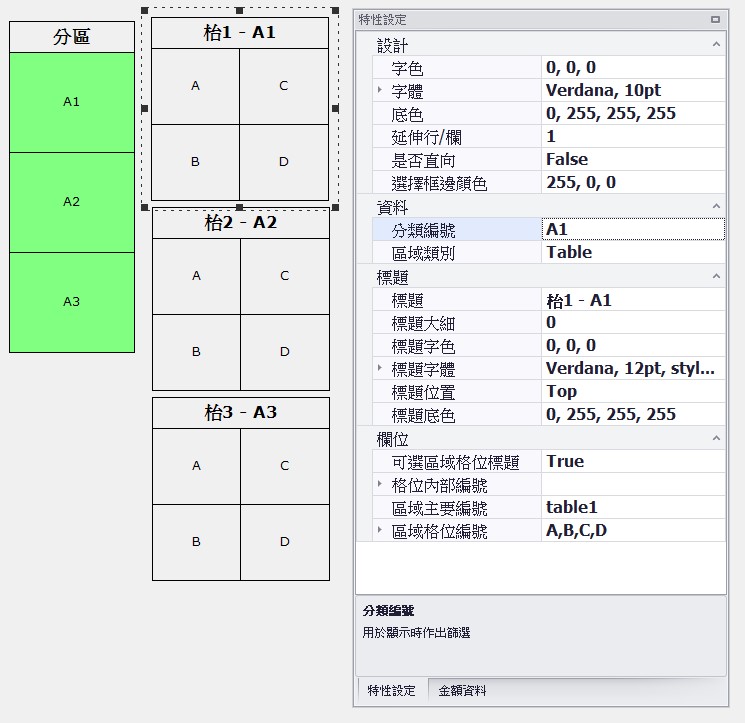Click top-center resize handle of 枱1 table
This screenshot has height=723, width=745.
coord(239,11)
